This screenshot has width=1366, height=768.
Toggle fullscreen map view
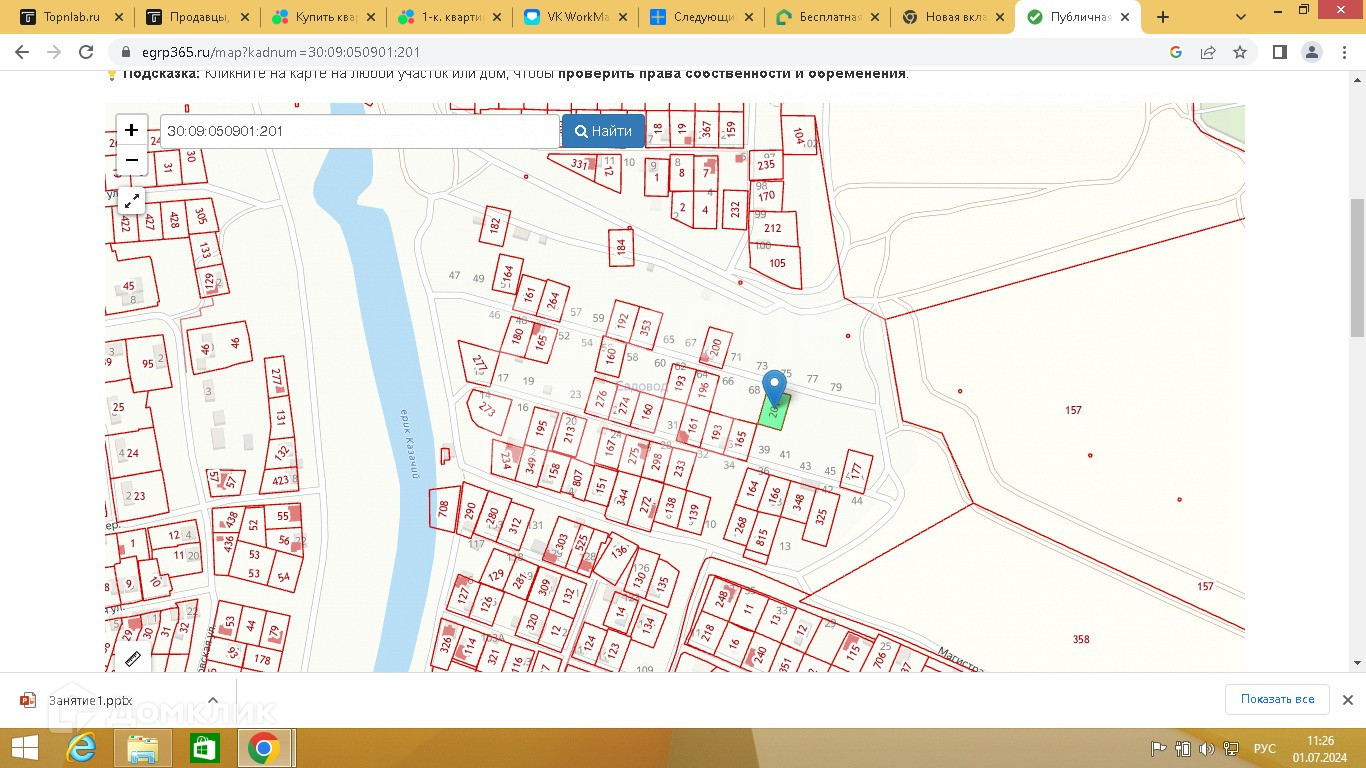pyautogui.click(x=131, y=201)
